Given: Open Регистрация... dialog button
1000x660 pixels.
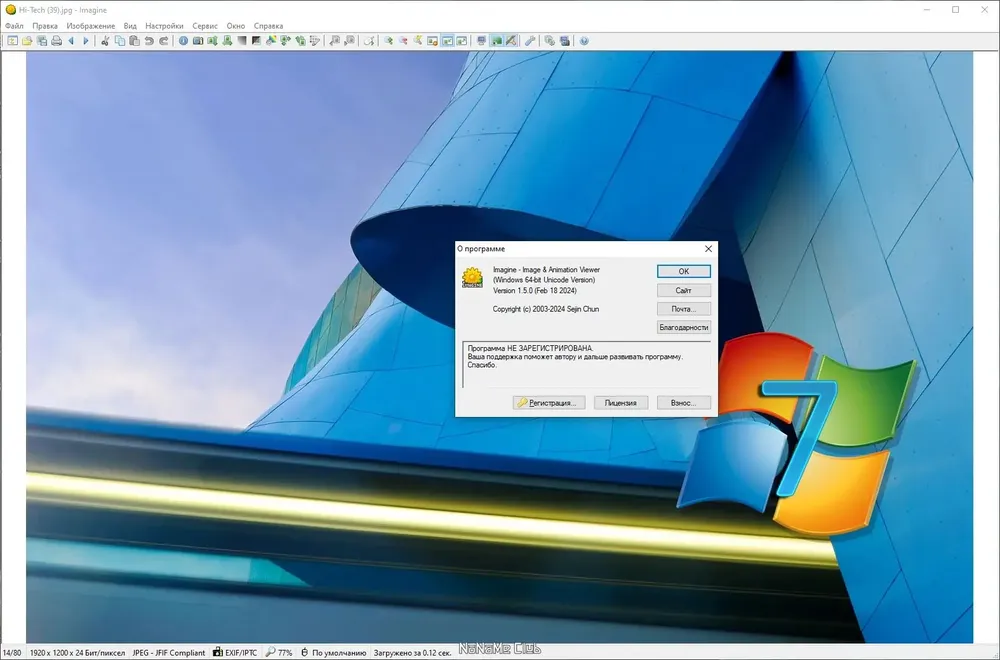Looking at the screenshot, I should pos(549,403).
